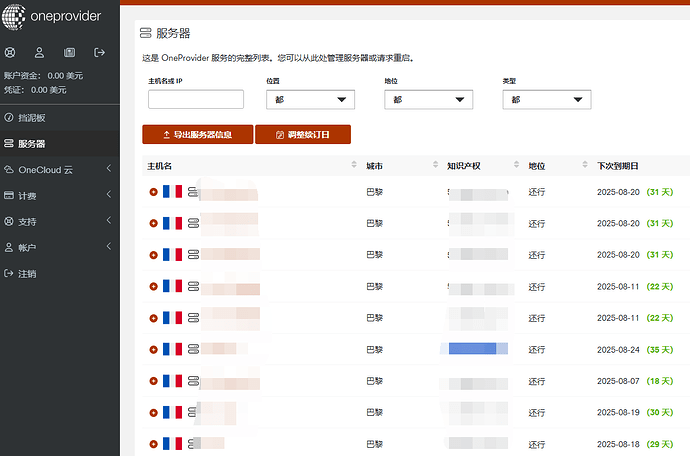Open the 地位 filter dropdown
Viewport: 690px width, 456px height.
[428, 100]
